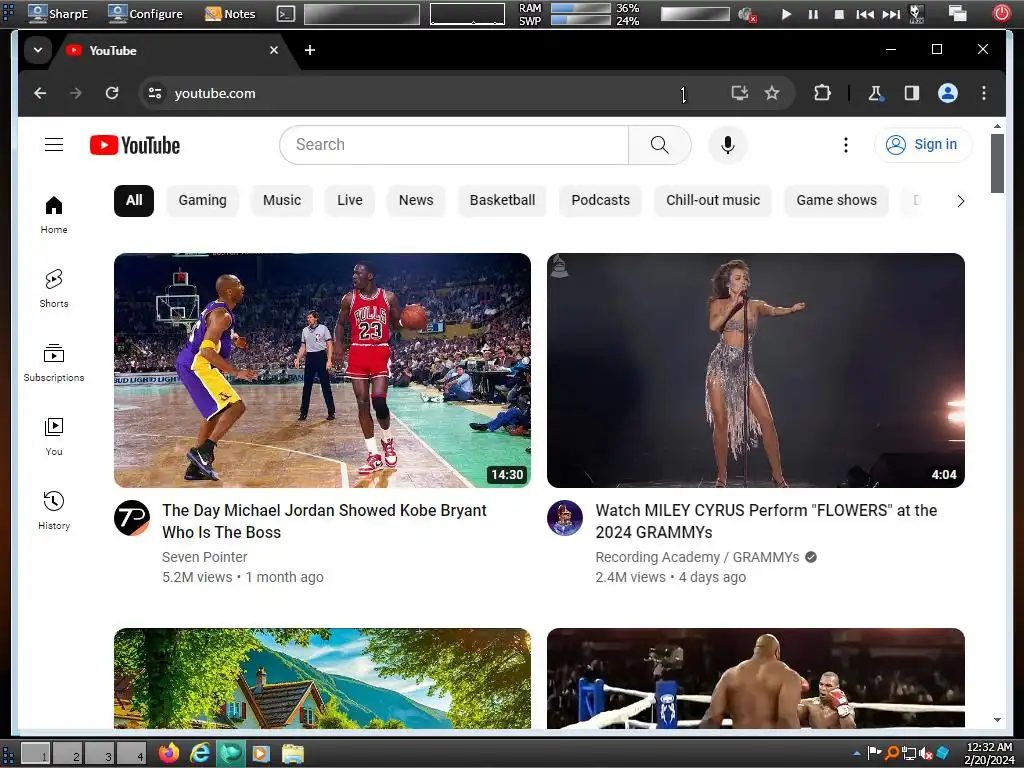Image resolution: width=1024 pixels, height=768 pixels.
Task: Click the search magnifier button
Action: click(660, 145)
